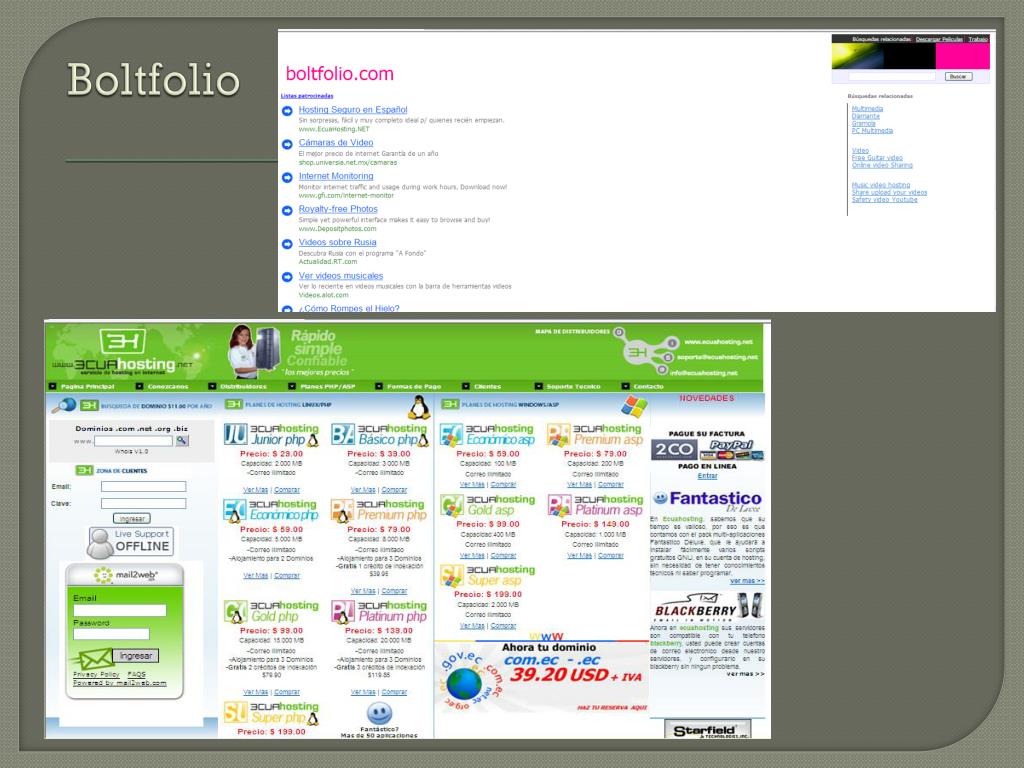
Task: Click the Gold php plan icon
Action: point(235,612)
